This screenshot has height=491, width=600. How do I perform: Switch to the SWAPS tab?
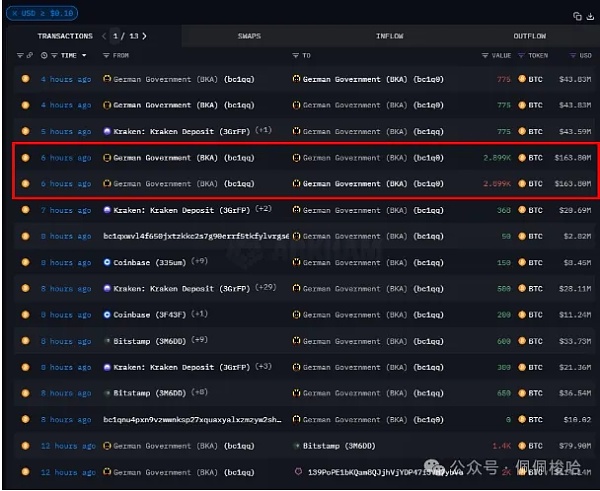pos(249,36)
